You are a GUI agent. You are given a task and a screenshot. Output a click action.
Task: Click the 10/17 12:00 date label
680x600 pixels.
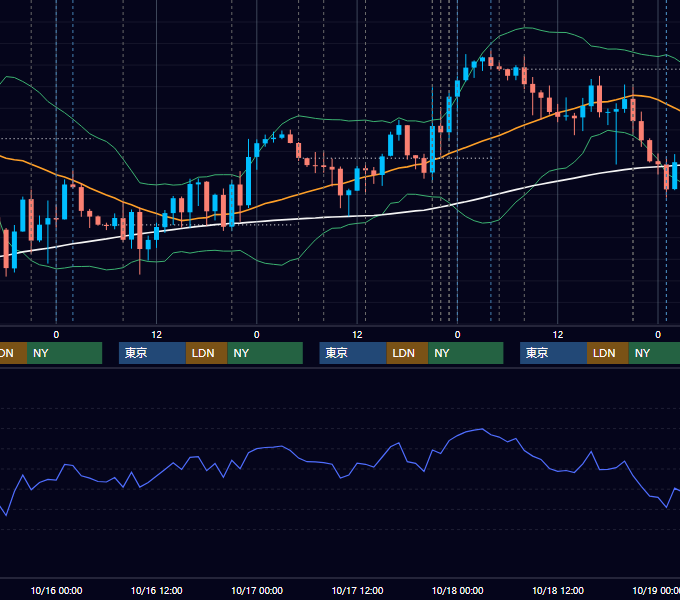tap(357, 590)
